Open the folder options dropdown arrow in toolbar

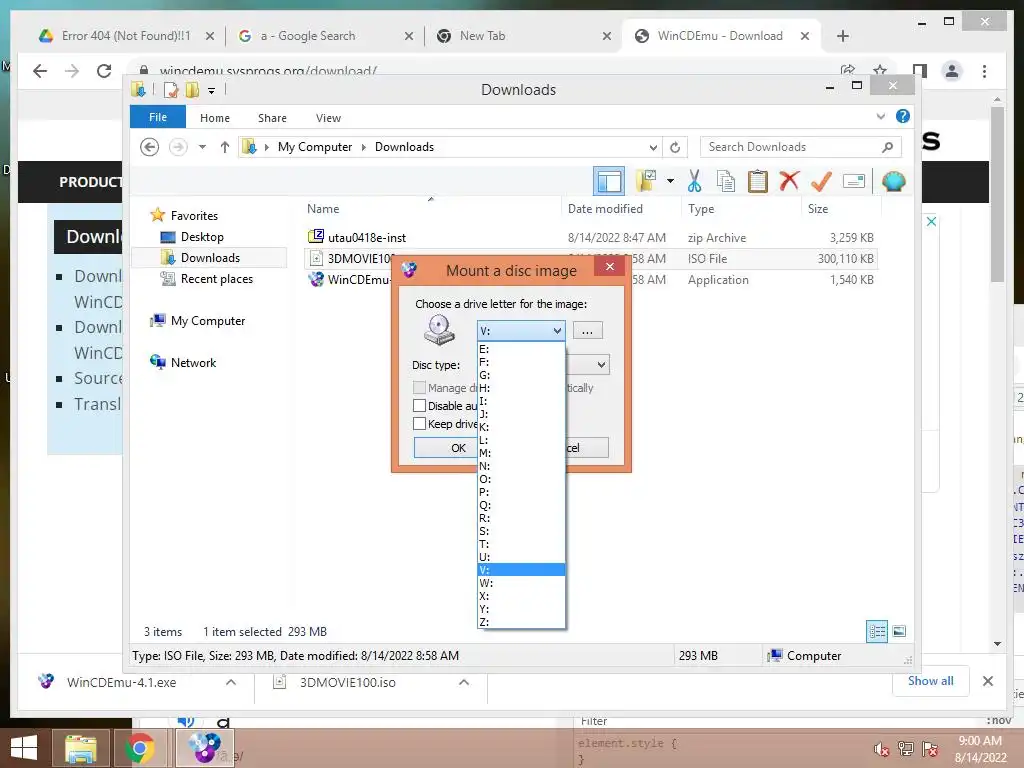[x=670, y=181]
